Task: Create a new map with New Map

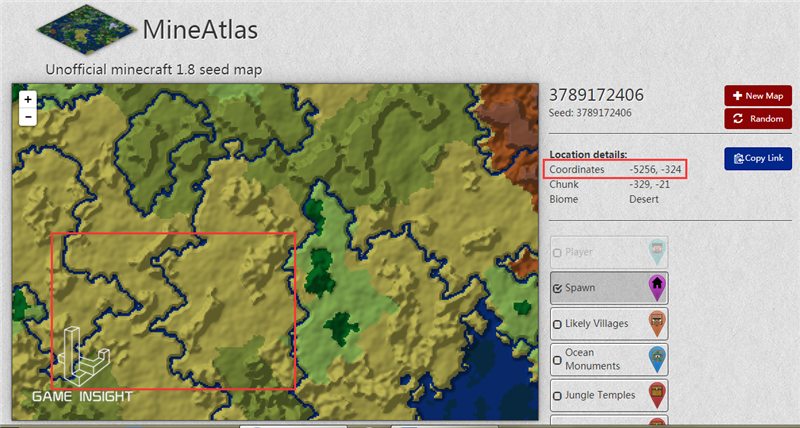Action: (x=758, y=96)
